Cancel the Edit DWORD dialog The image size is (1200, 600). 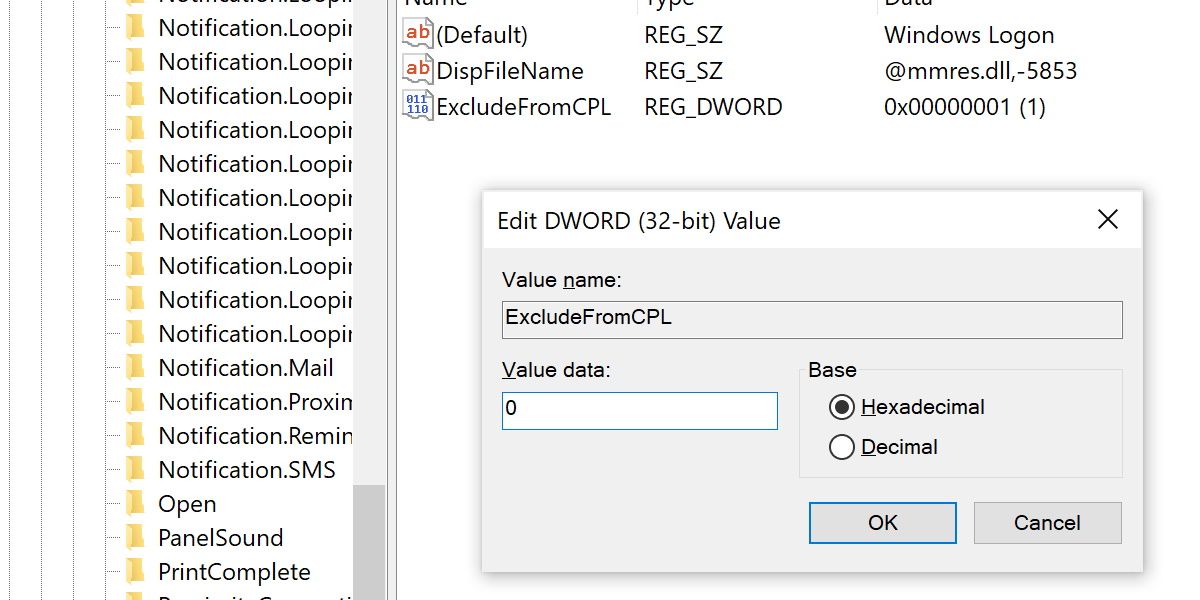[x=1047, y=523]
